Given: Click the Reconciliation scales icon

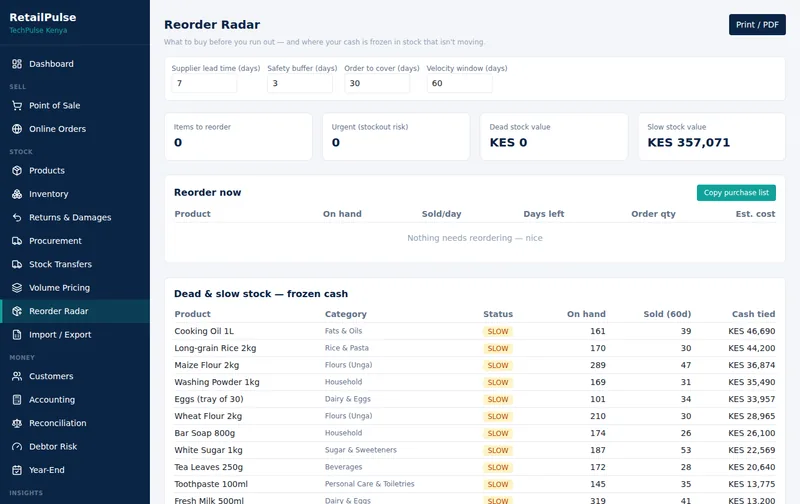Looking at the screenshot, I should [x=17, y=423].
